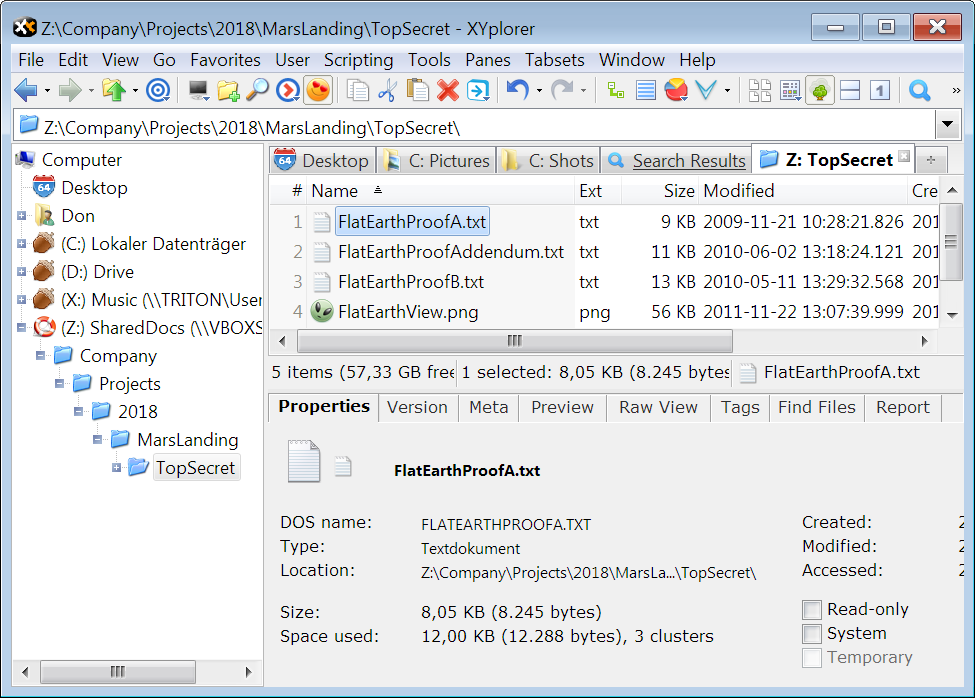Click the file list horizontal scrollbar
The image size is (975, 698).
tap(514, 341)
